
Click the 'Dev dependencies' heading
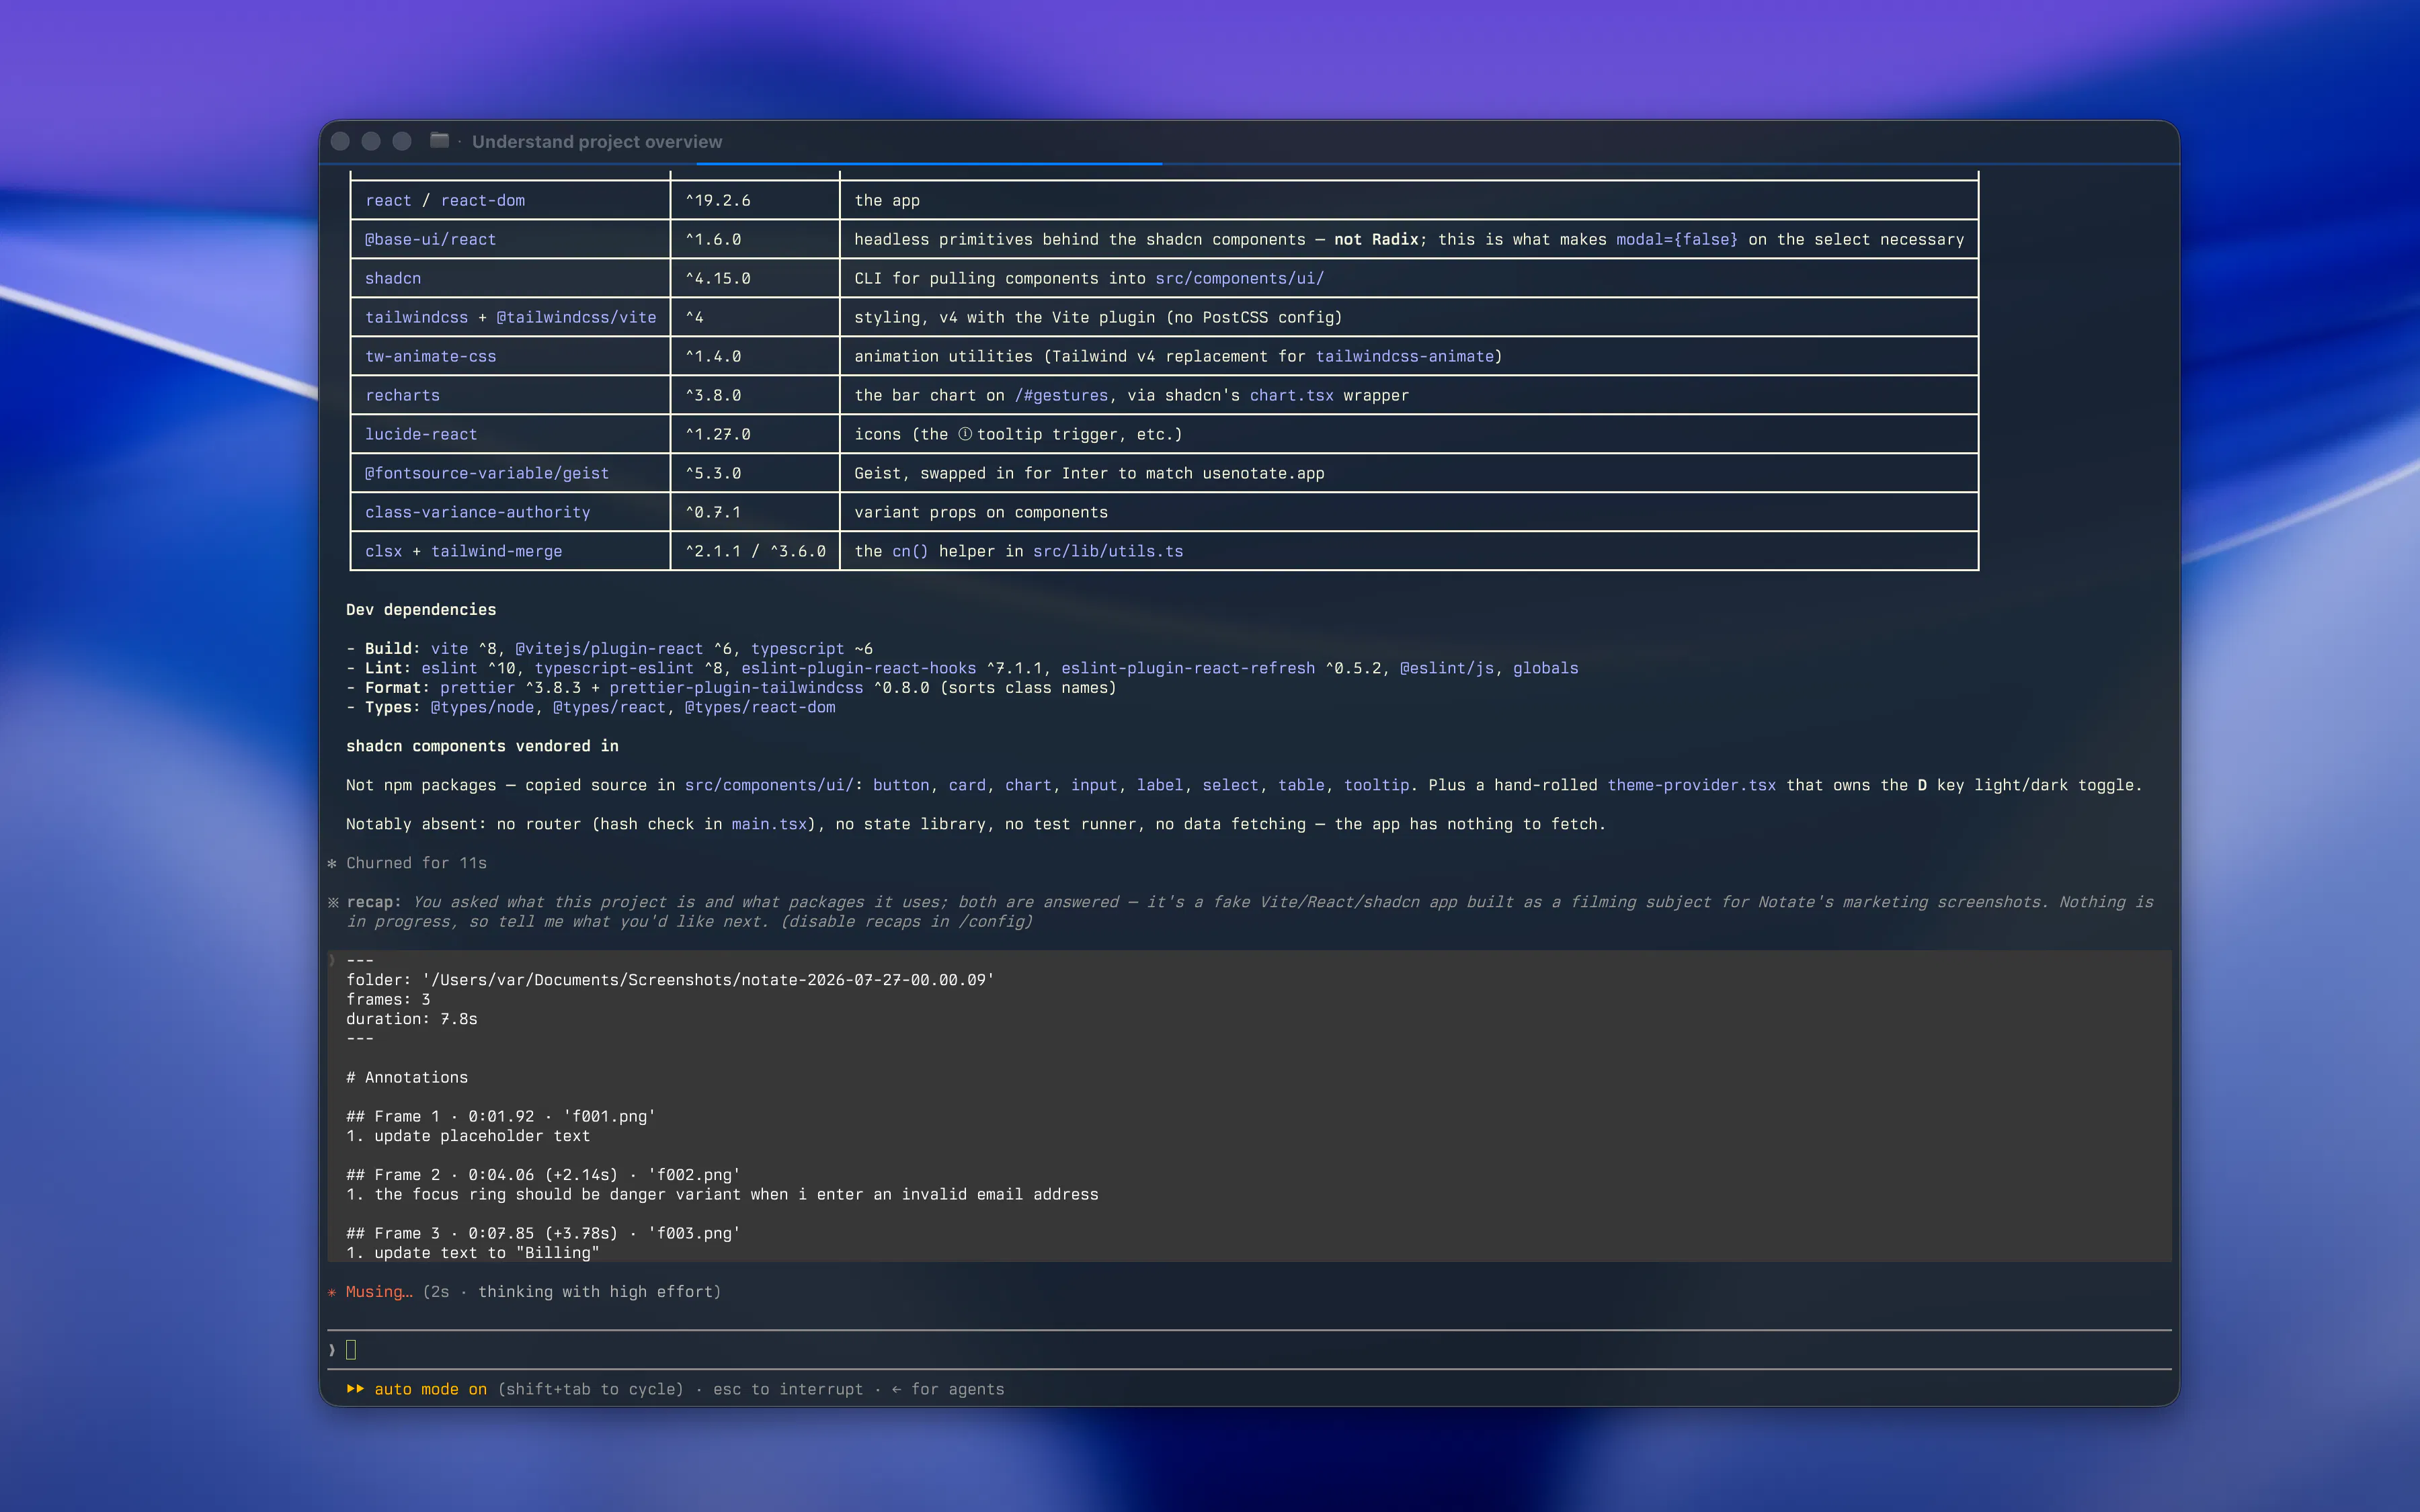[421, 610]
